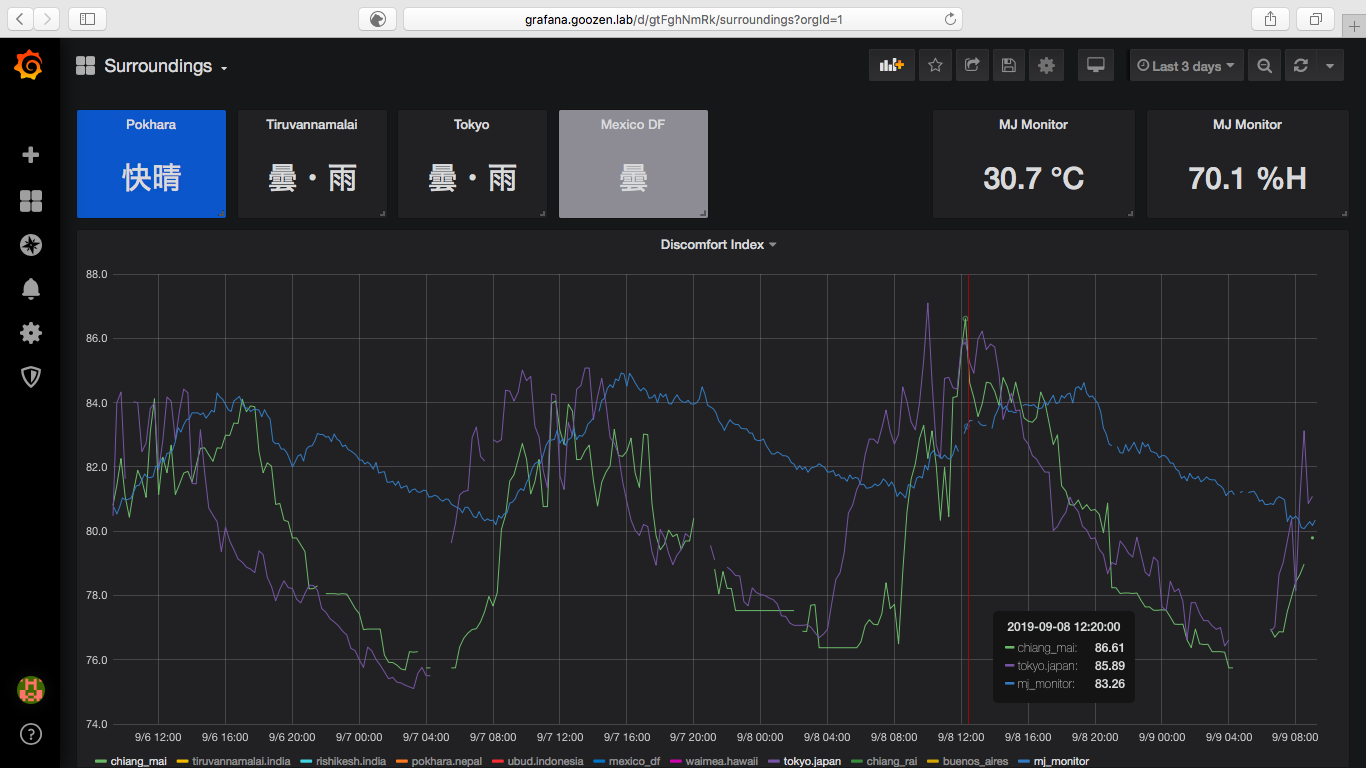Reload page from address bar
This screenshot has height=768, width=1366.
(x=950, y=18)
